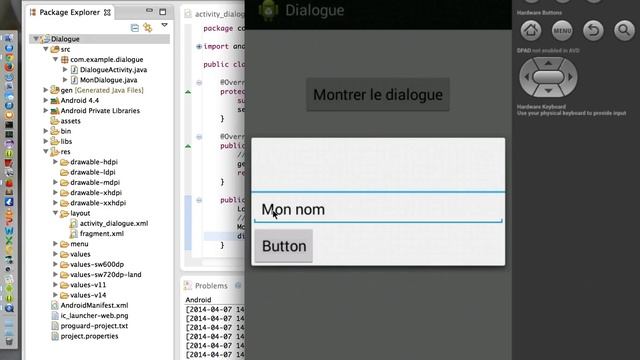Open Firefox from the dock
The image size is (640, 360).
(x=9, y=67)
